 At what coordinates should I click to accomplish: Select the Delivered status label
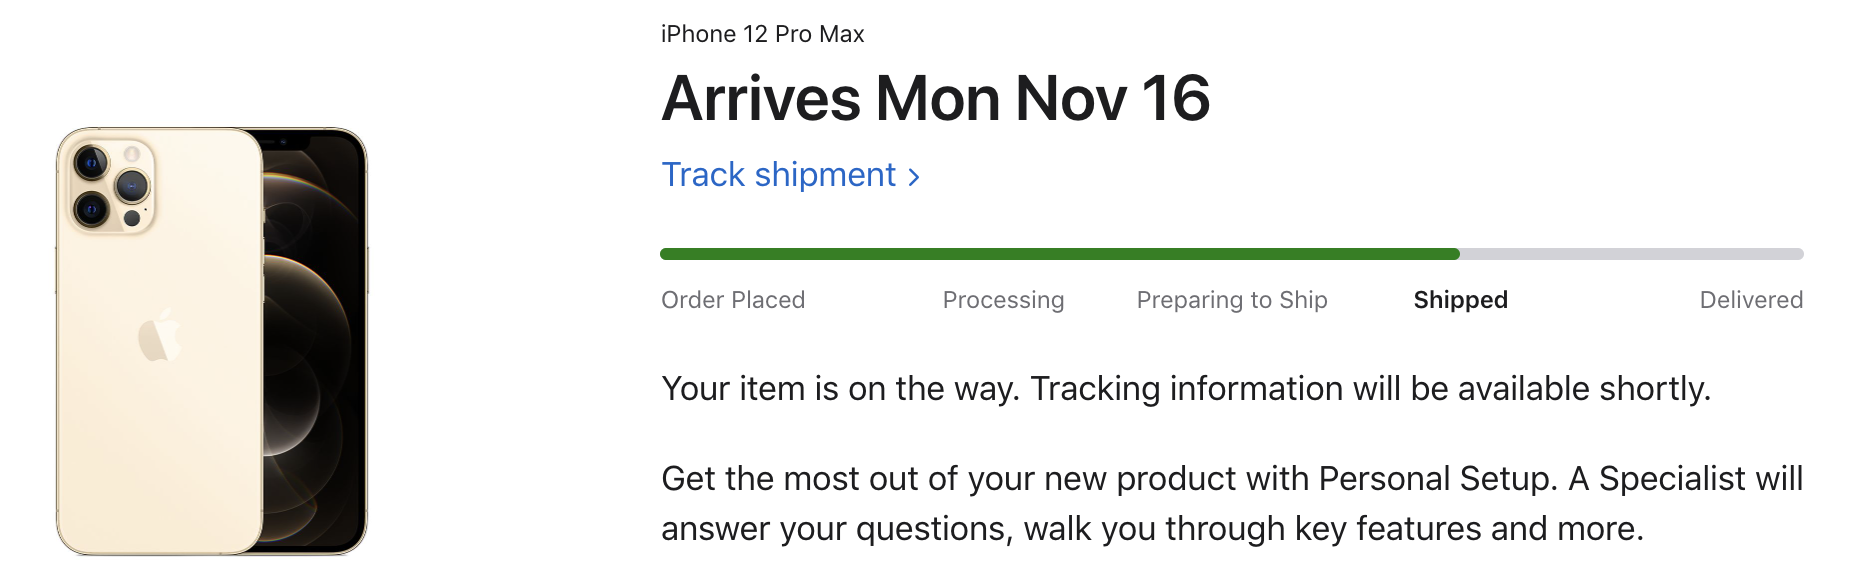pos(1751,300)
